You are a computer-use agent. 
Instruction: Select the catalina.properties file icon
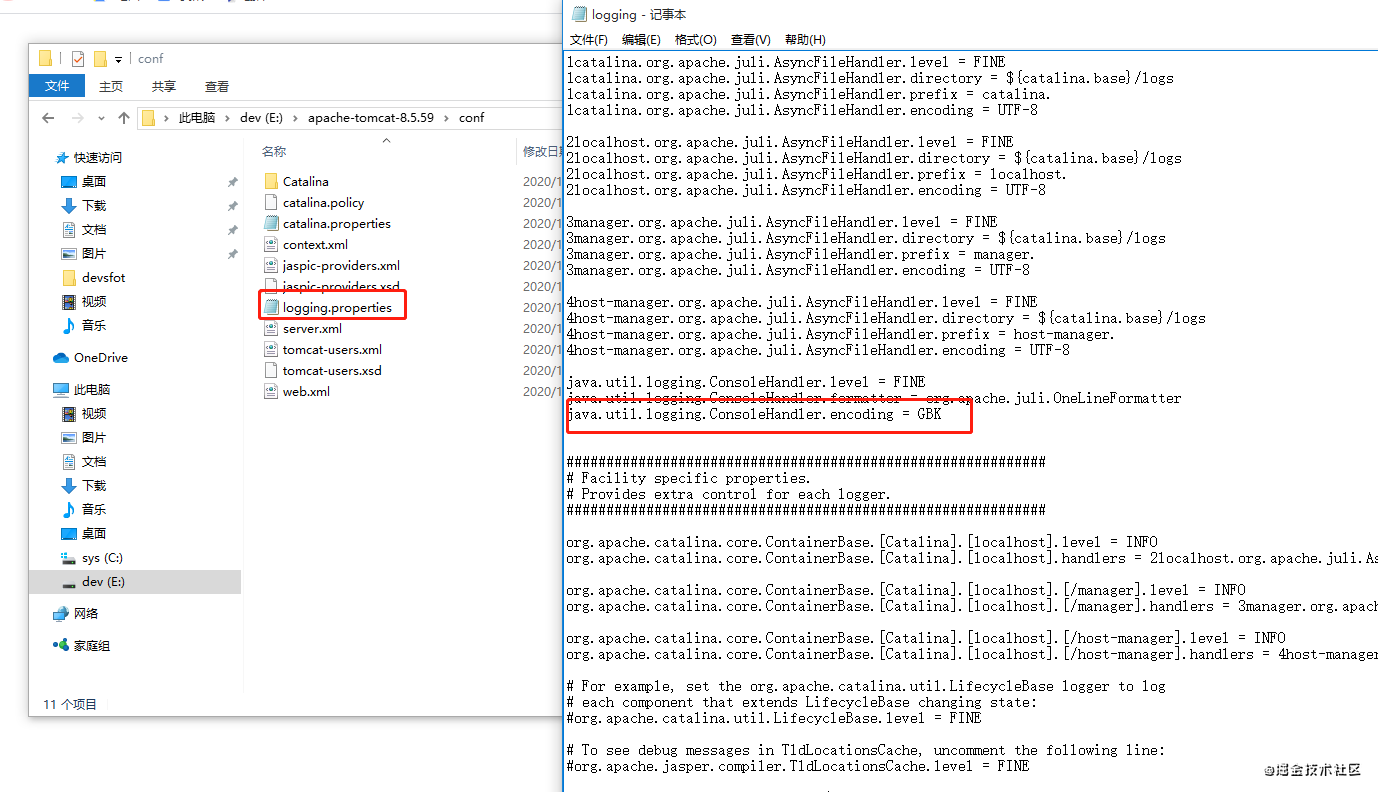271,223
